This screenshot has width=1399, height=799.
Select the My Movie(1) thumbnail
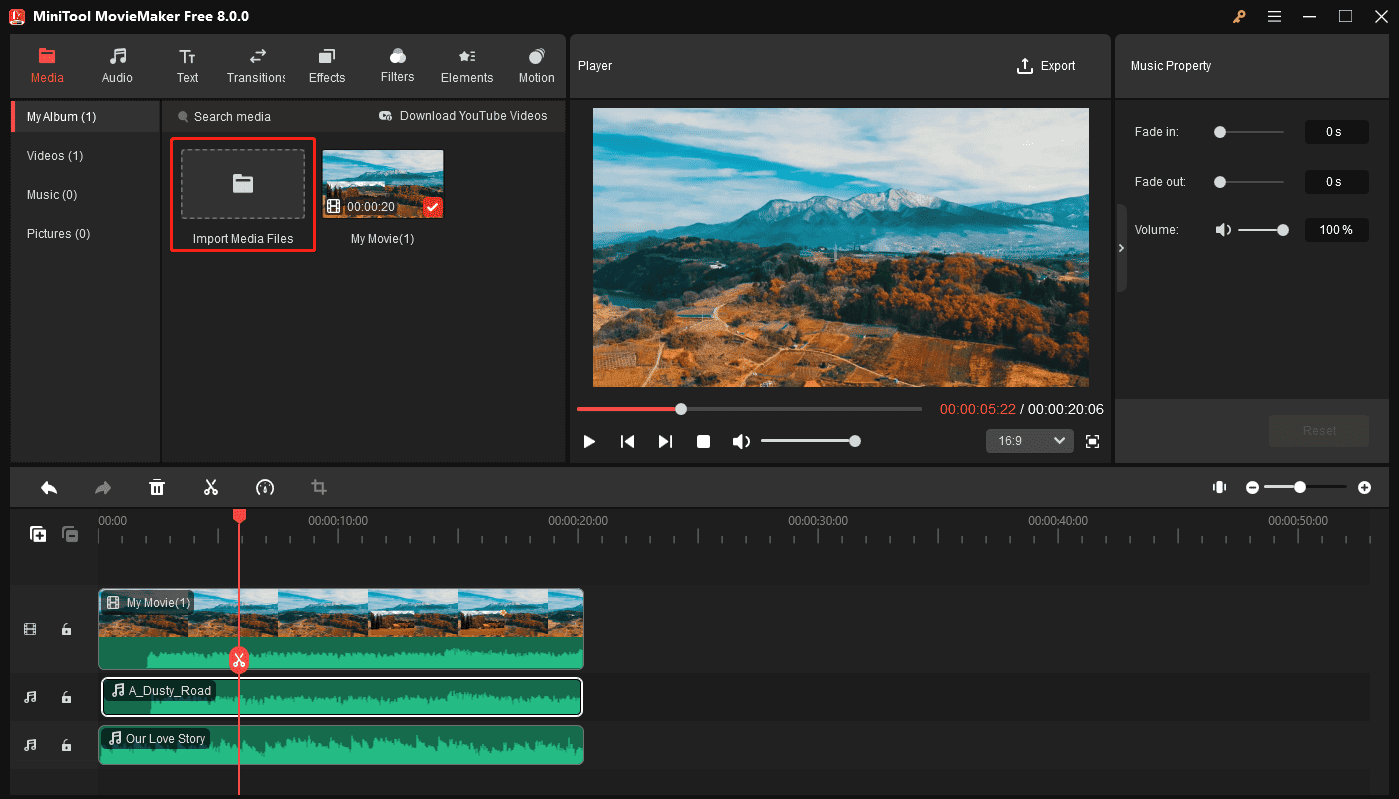(383, 184)
